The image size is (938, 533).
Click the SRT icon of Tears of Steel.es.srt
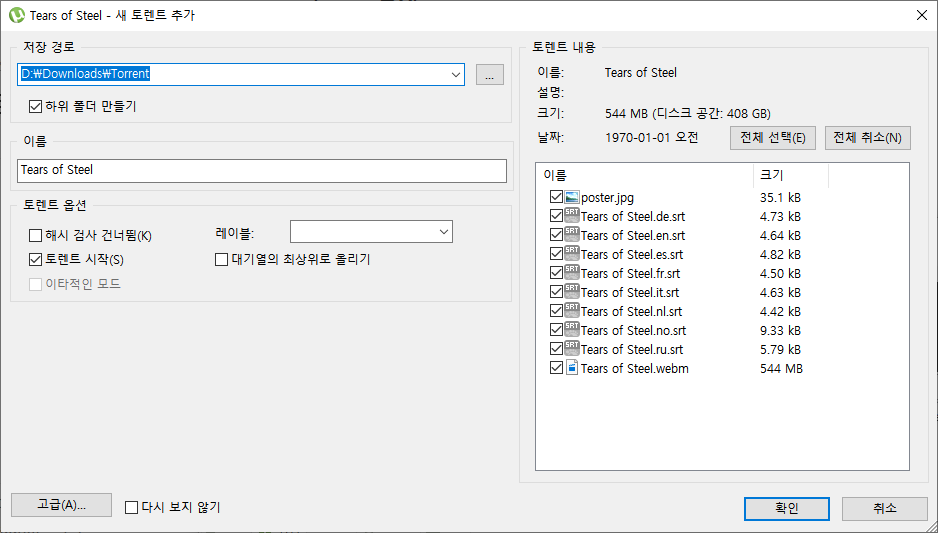pyautogui.click(x=572, y=254)
